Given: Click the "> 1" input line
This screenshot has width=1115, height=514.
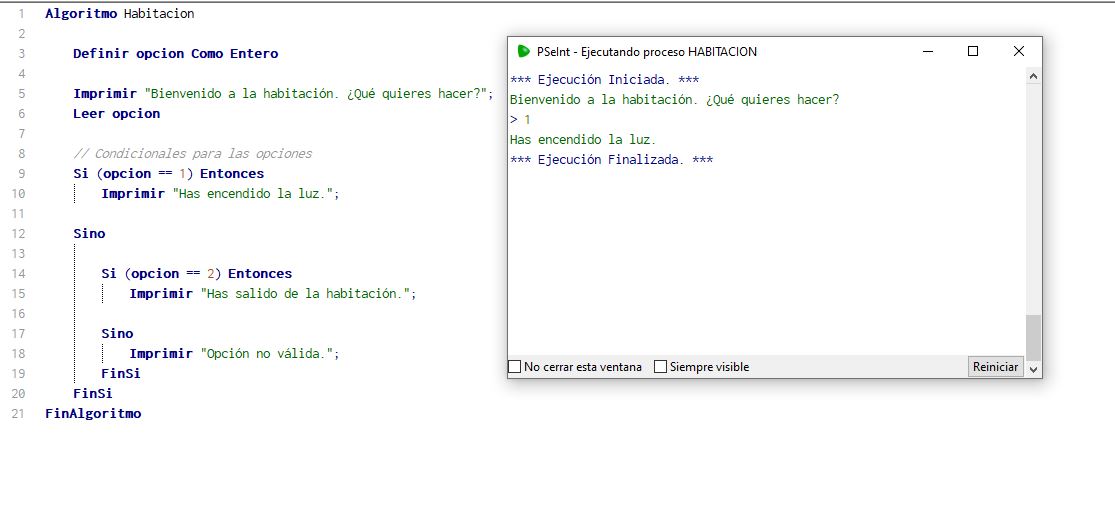Looking at the screenshot, I should (x=521, y=119).
